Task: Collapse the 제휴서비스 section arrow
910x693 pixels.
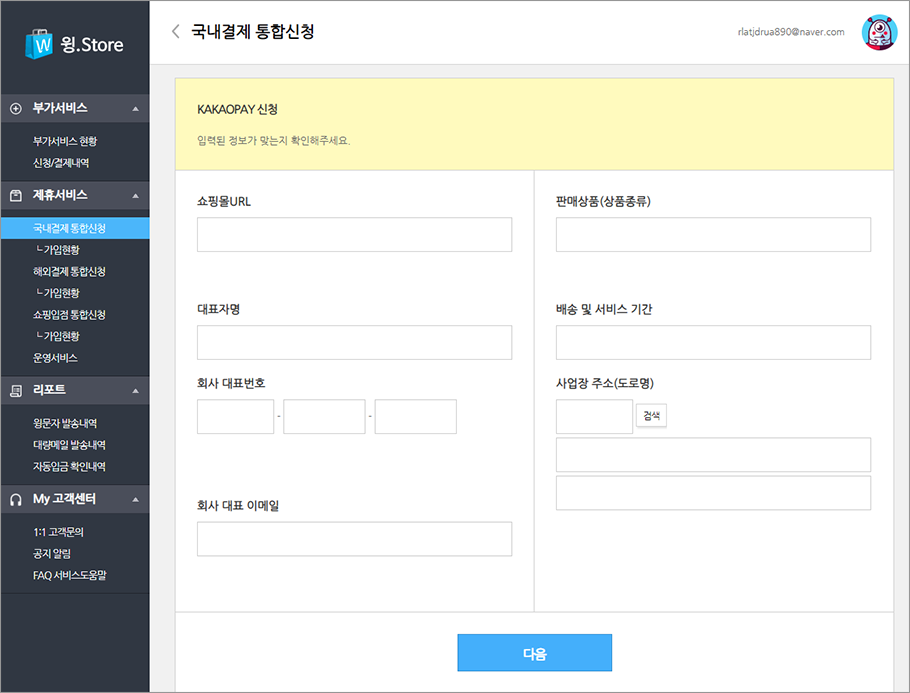Action: (135, 196)
